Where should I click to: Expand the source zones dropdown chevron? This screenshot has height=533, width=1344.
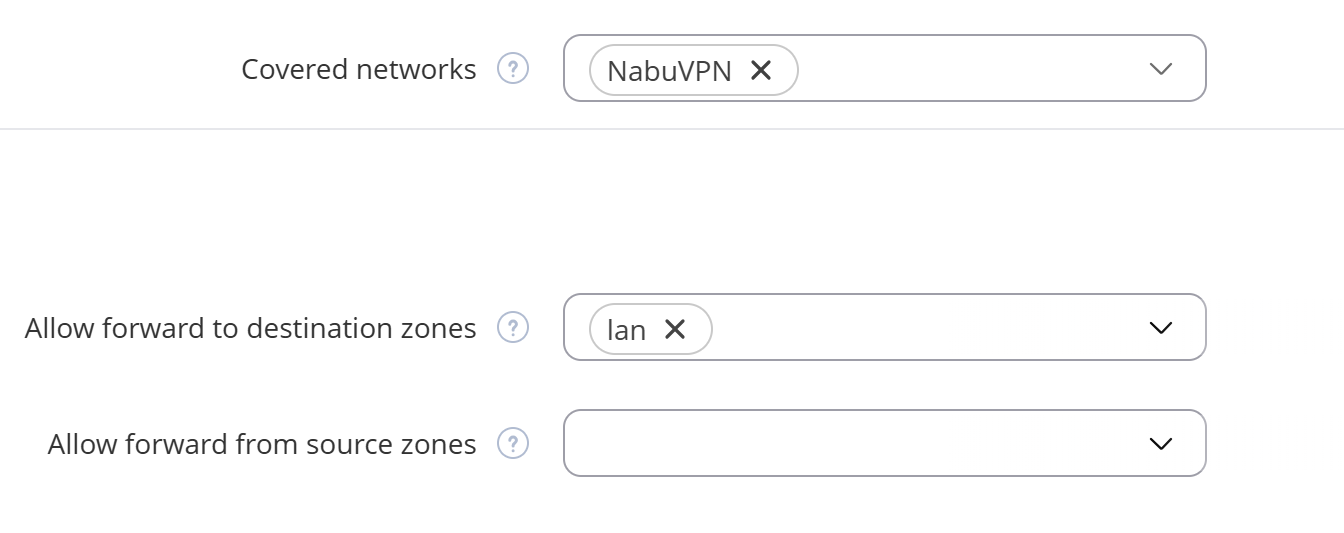(1160, 443)
